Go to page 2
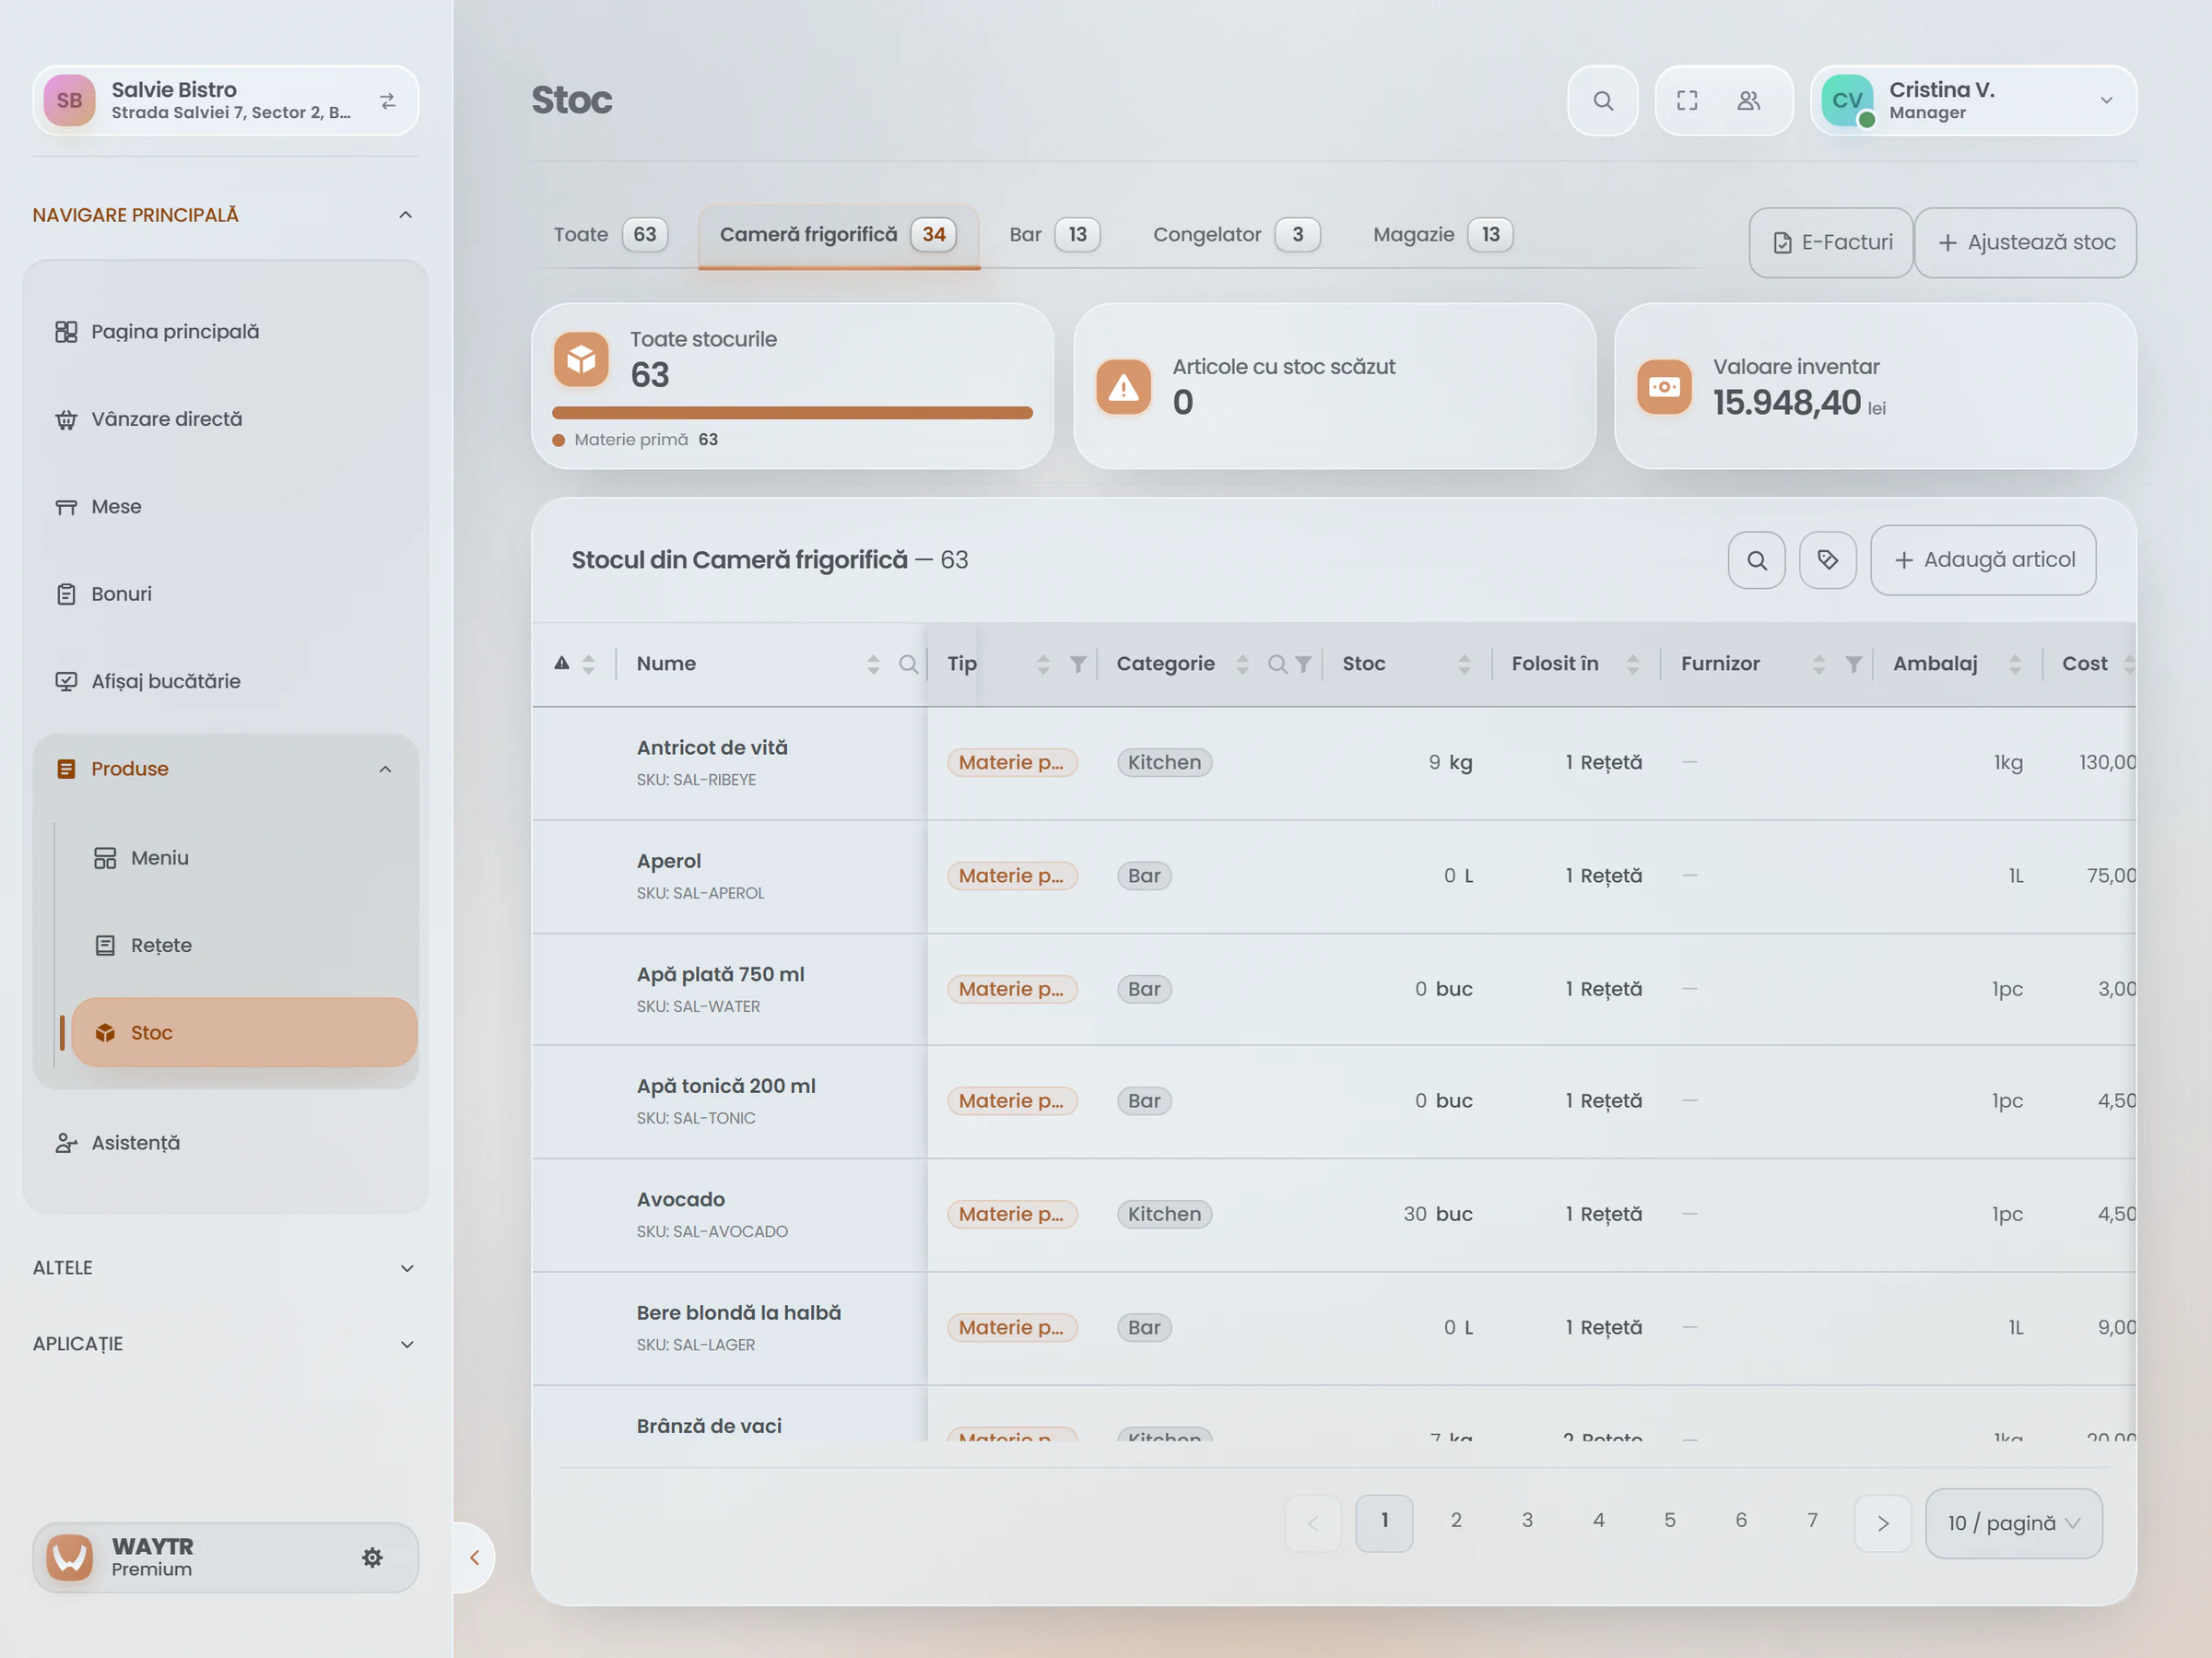Viewport: 2212px width, 1658px height. (x=1455, y=1520)
